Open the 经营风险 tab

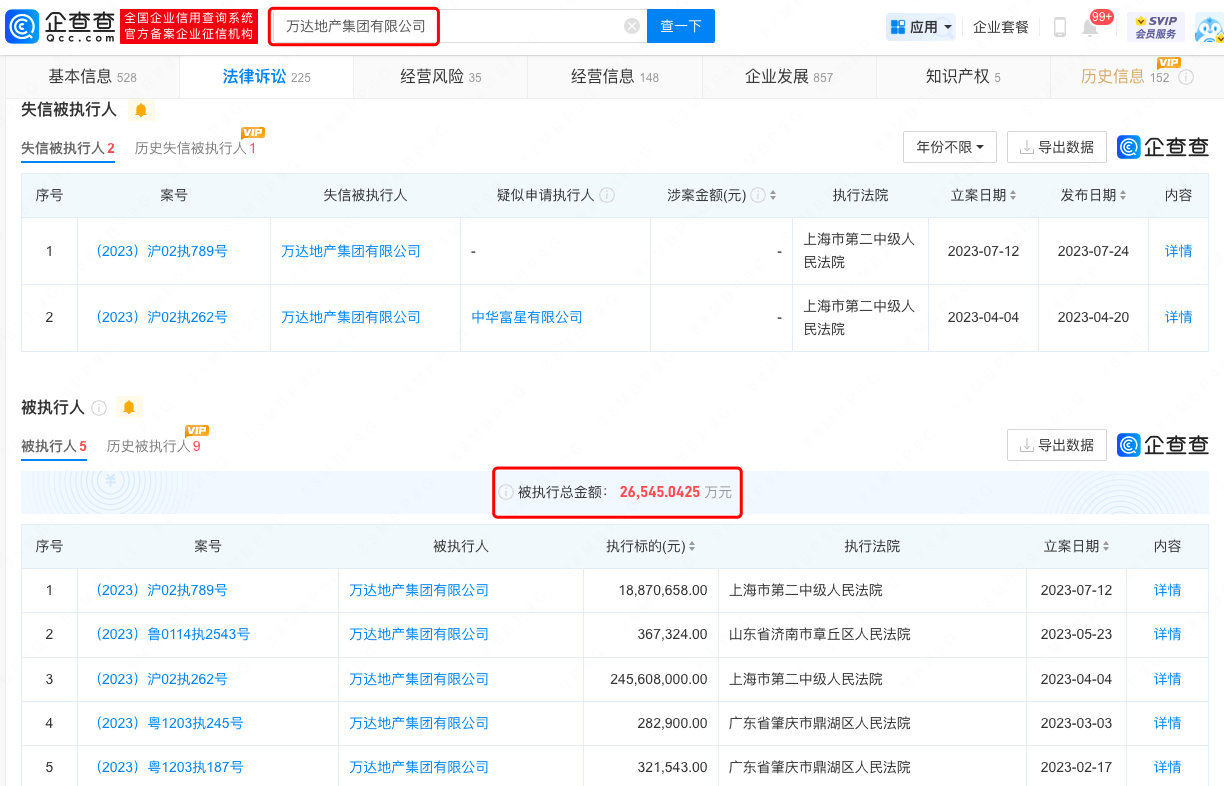[441, 77]
